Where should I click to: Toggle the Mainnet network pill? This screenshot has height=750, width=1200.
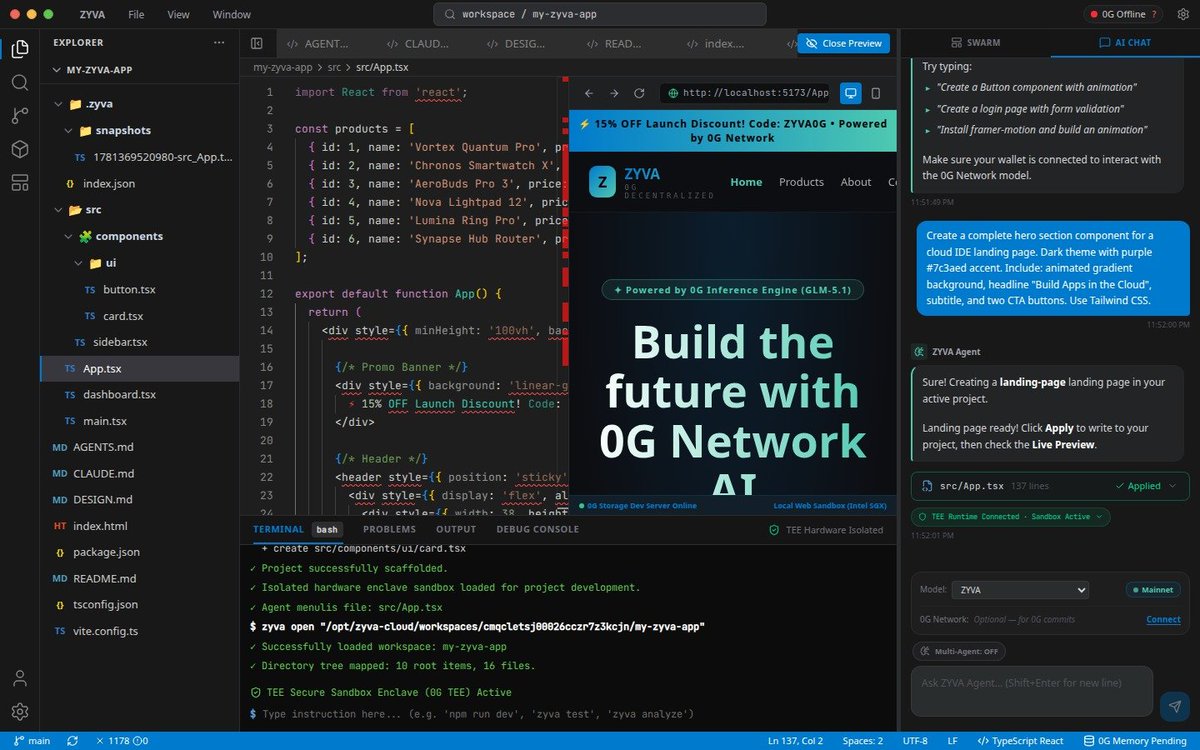point(1153,590)
